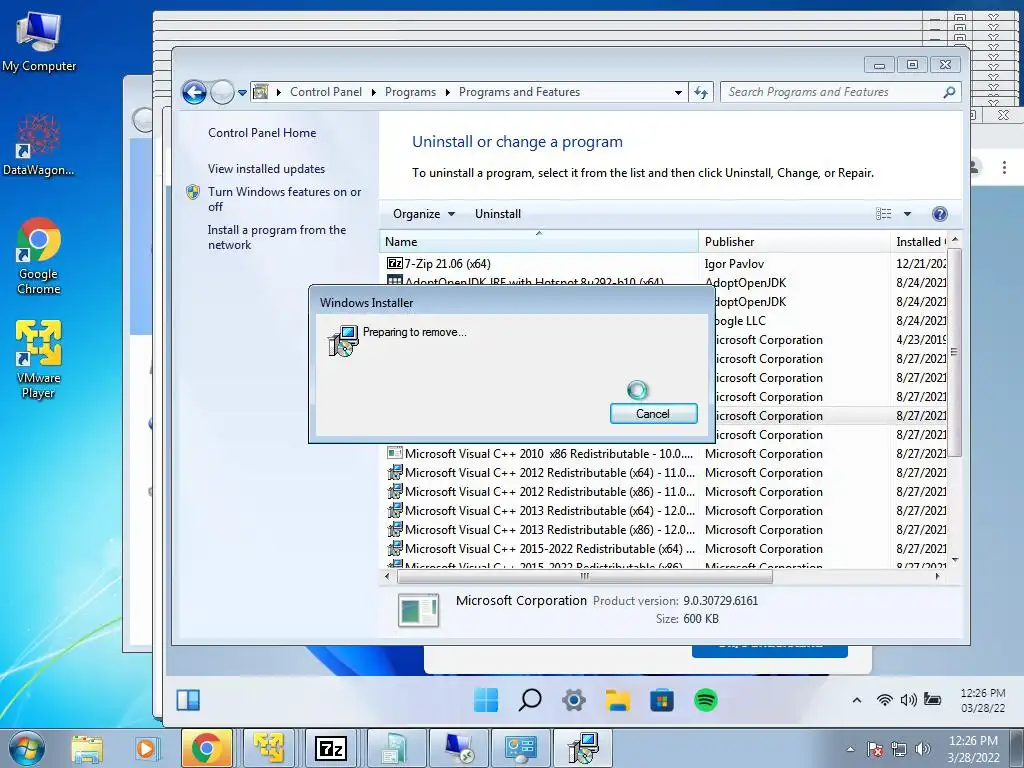Screen dimensions: 1024x768
Task: Open DataWagon desktop shortcut
Action: [39, 144]
